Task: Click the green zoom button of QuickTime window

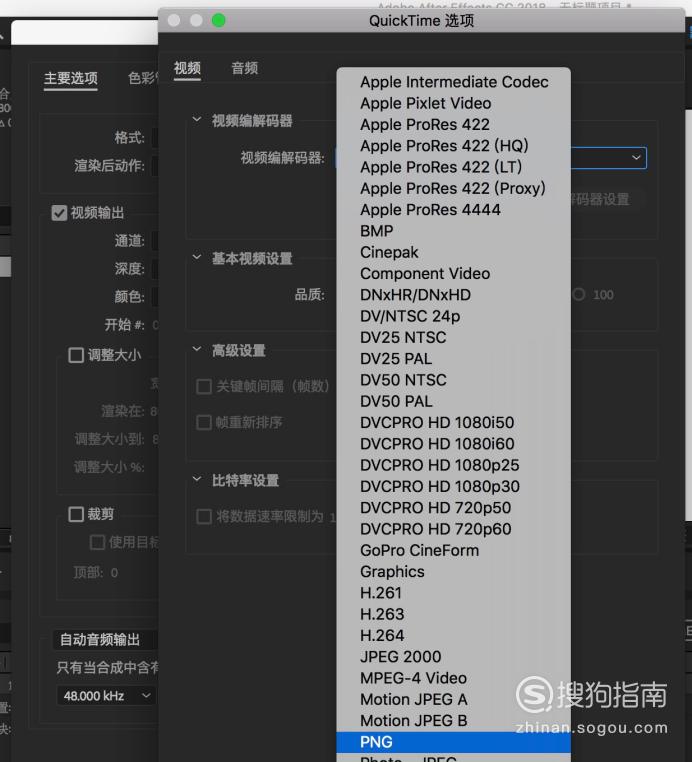Action: (x=219, y=20)
